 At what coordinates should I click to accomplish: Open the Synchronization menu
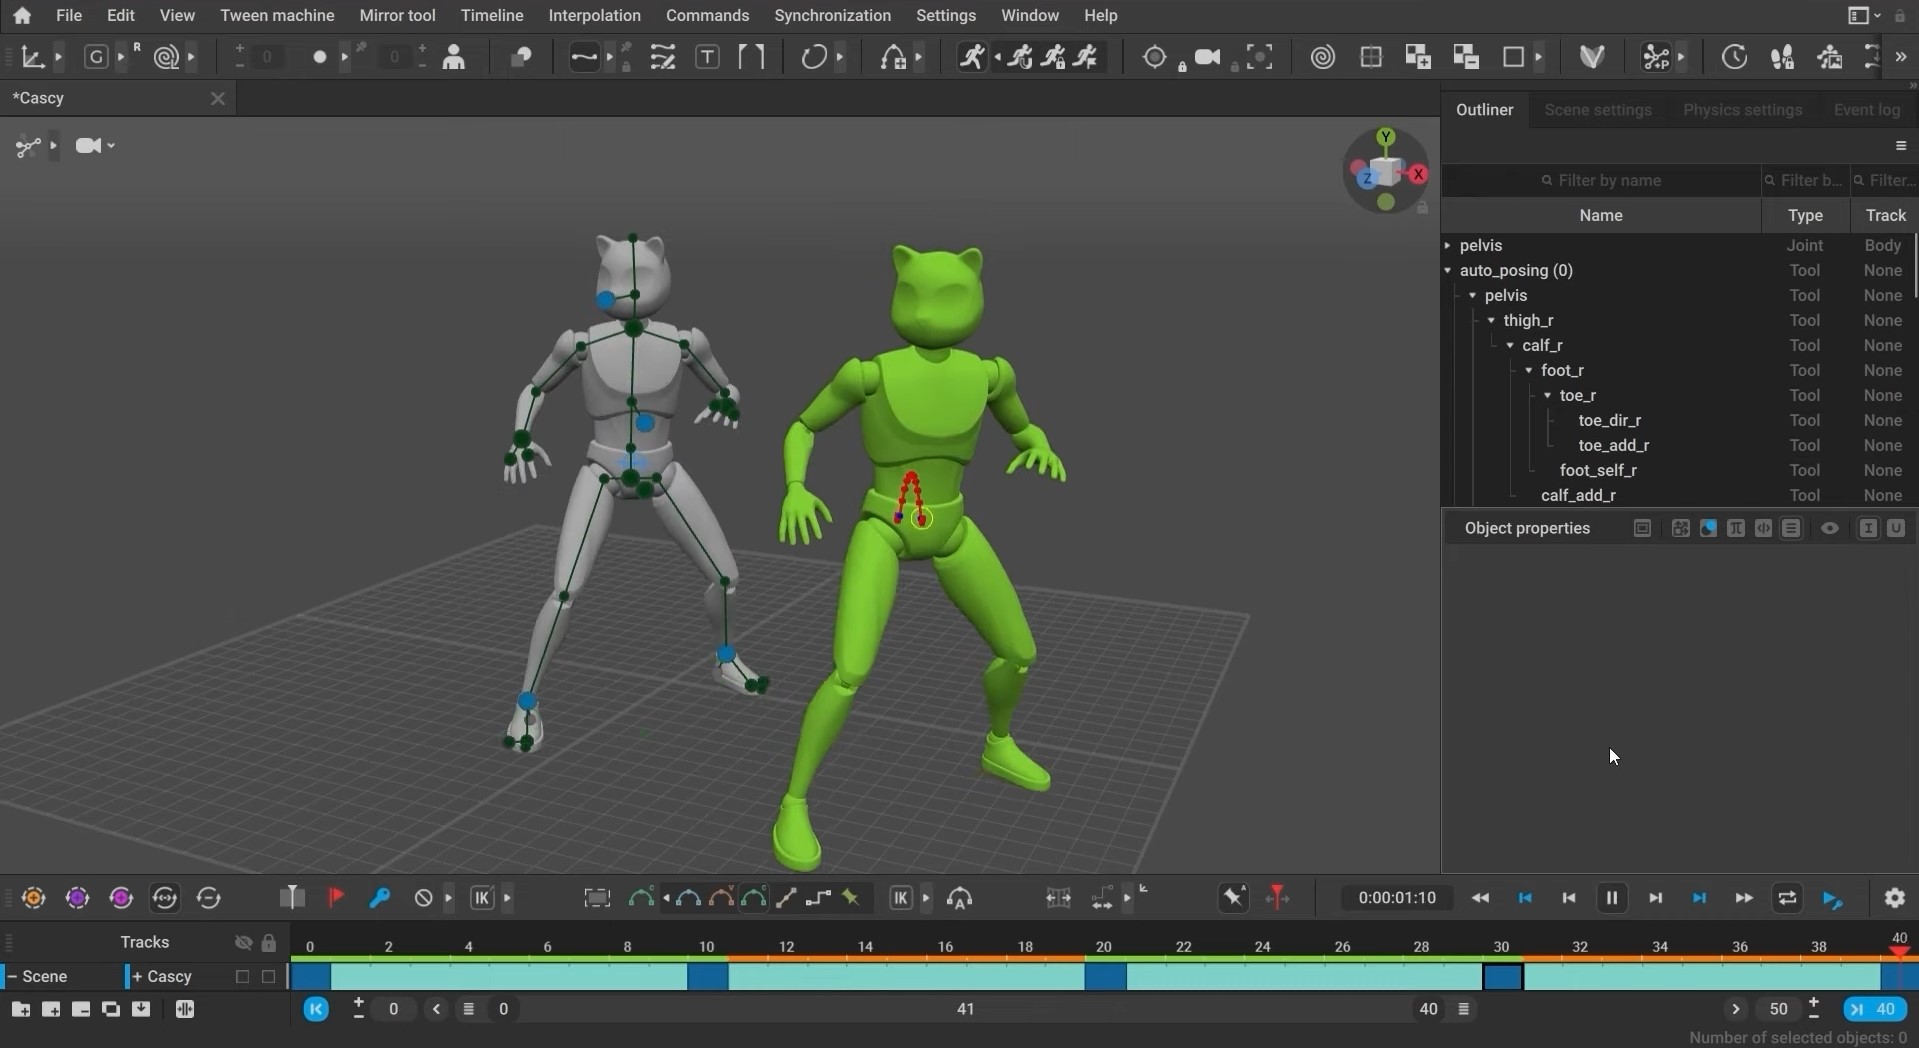pyautogui.click(x=832, y=16)
